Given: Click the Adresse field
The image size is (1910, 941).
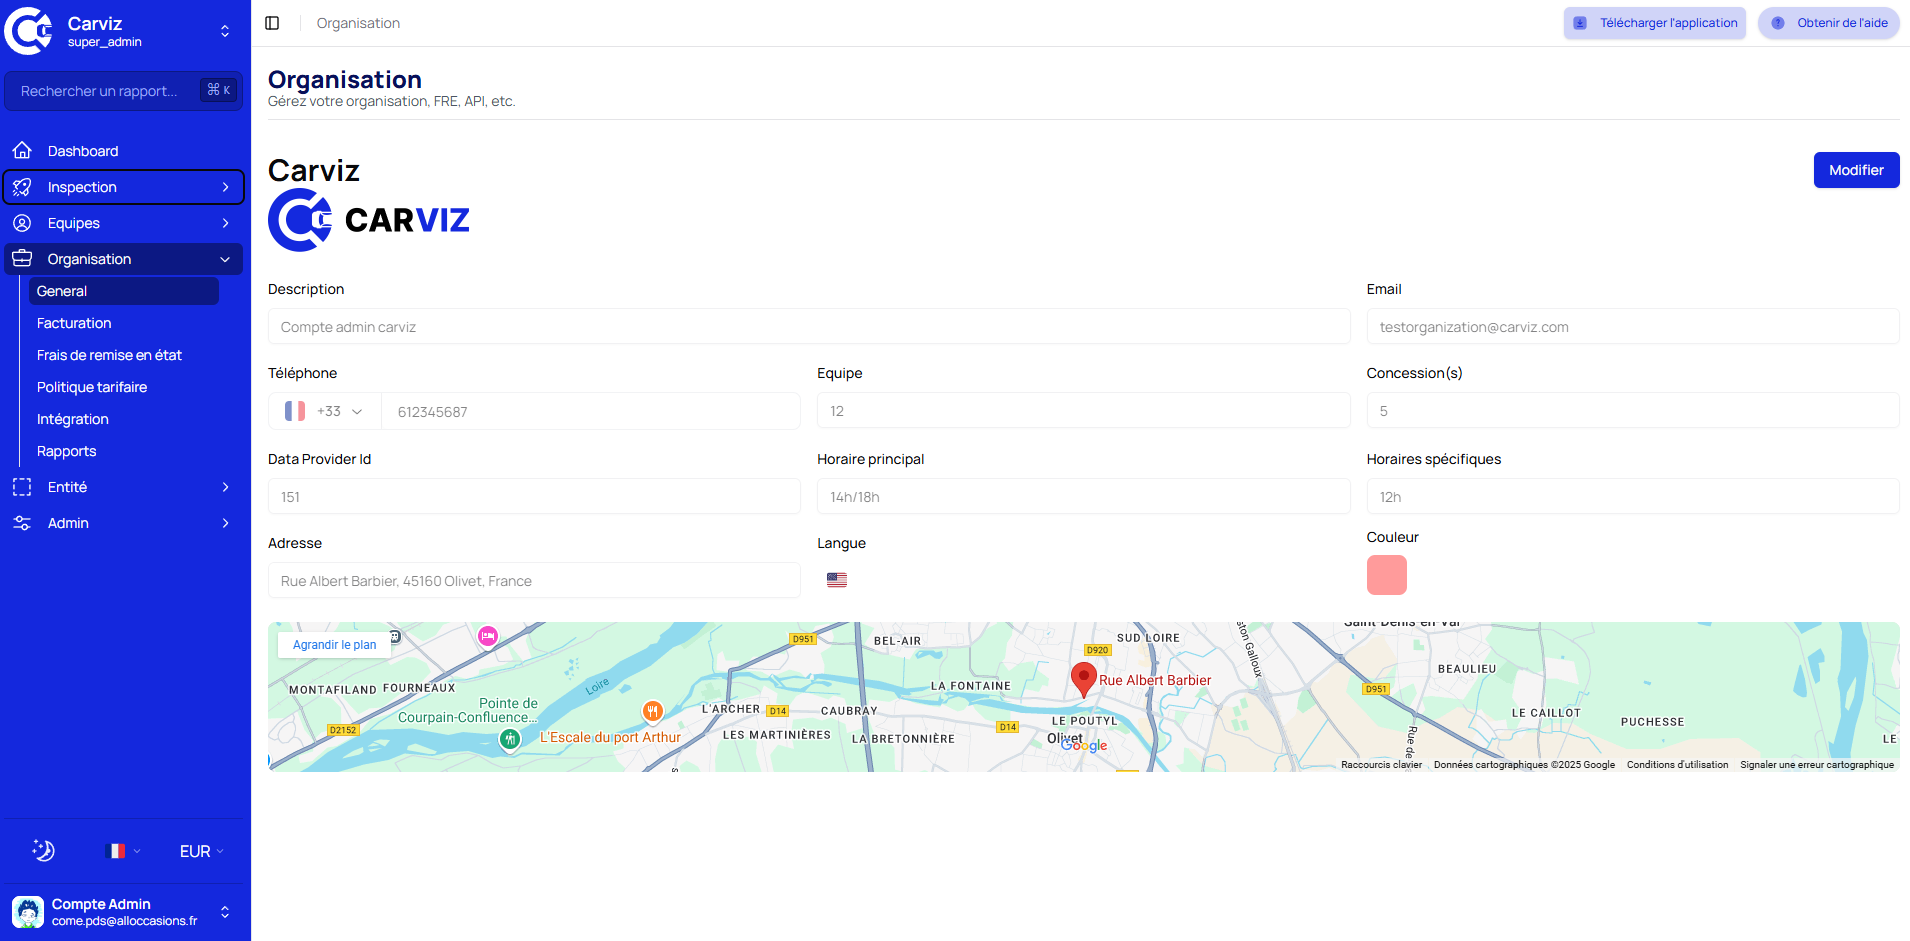Looking at the screenshot, I should (534, 580).
